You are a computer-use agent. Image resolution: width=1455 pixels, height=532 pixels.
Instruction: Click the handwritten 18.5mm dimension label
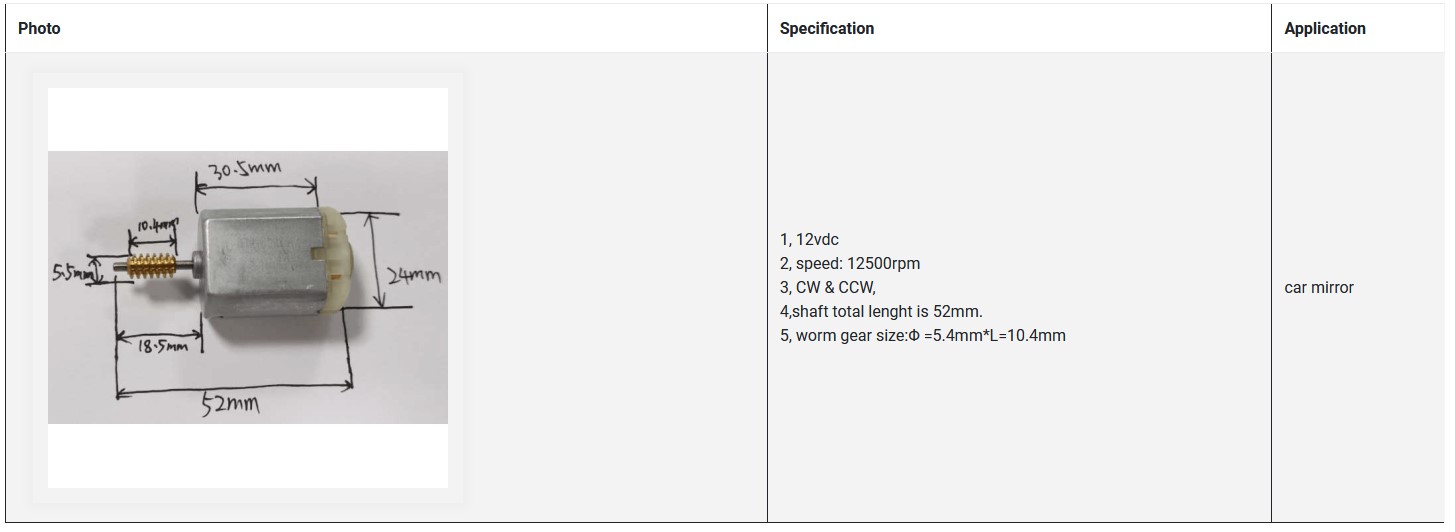163,346
